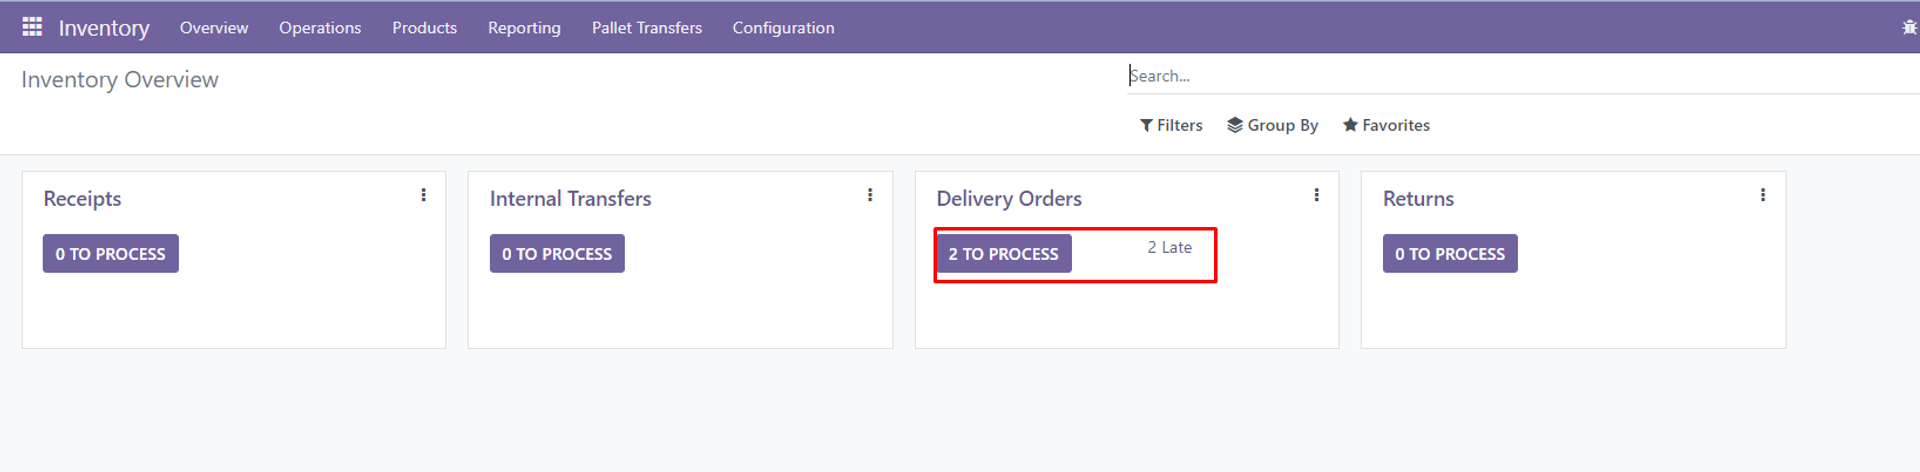1920x472 pixels.
Task: Expand the Favorites dropdown
Action: click(1386, 125)
